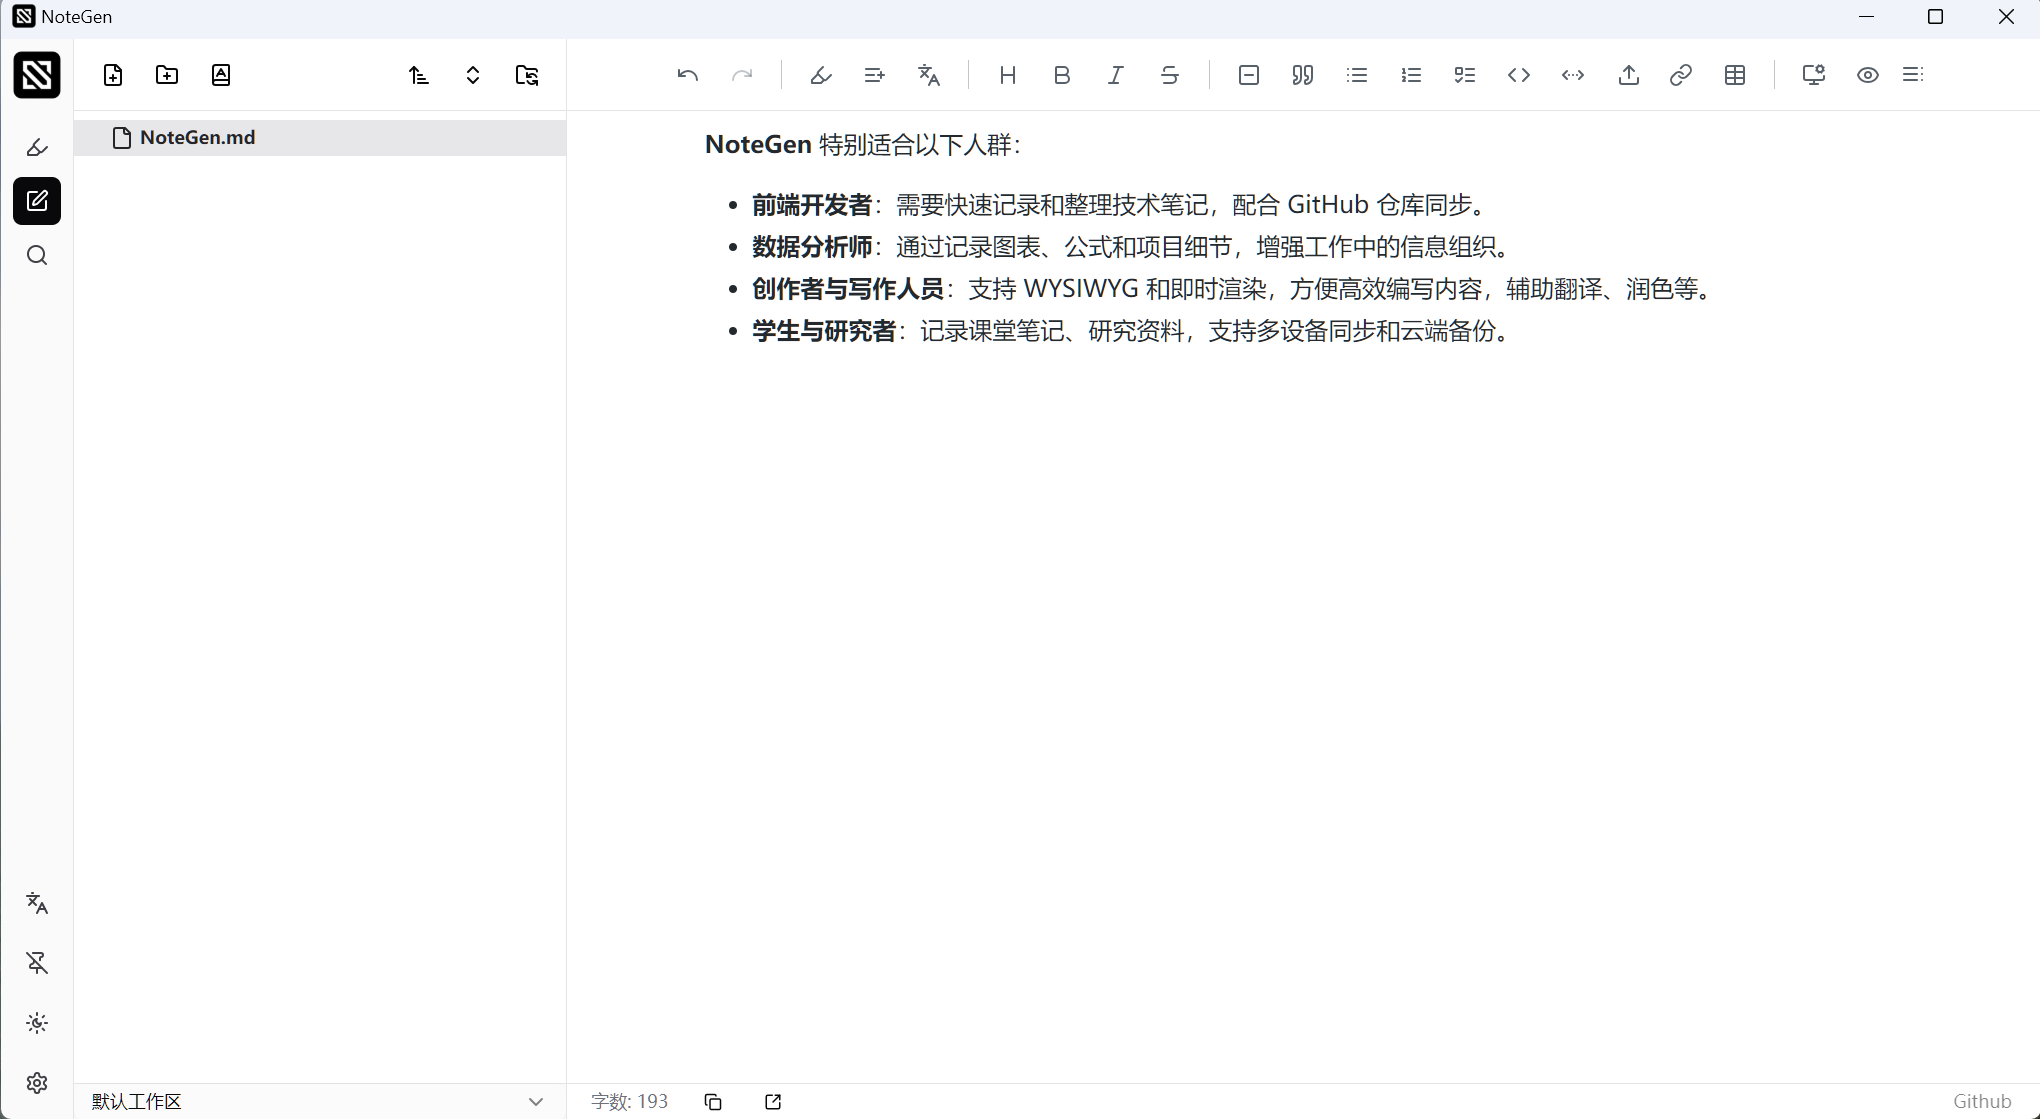Image resolution: width=2040 pixels, height=1119 pixels.
Task: Click the folder sync icon
Action: click(x=527, y=75)
